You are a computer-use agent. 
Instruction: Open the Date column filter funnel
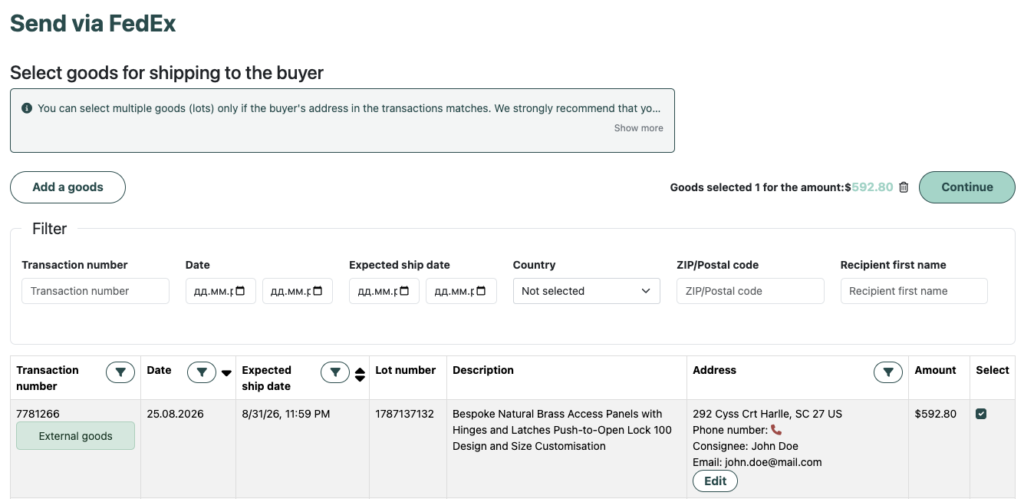click(x=202, y=372)
